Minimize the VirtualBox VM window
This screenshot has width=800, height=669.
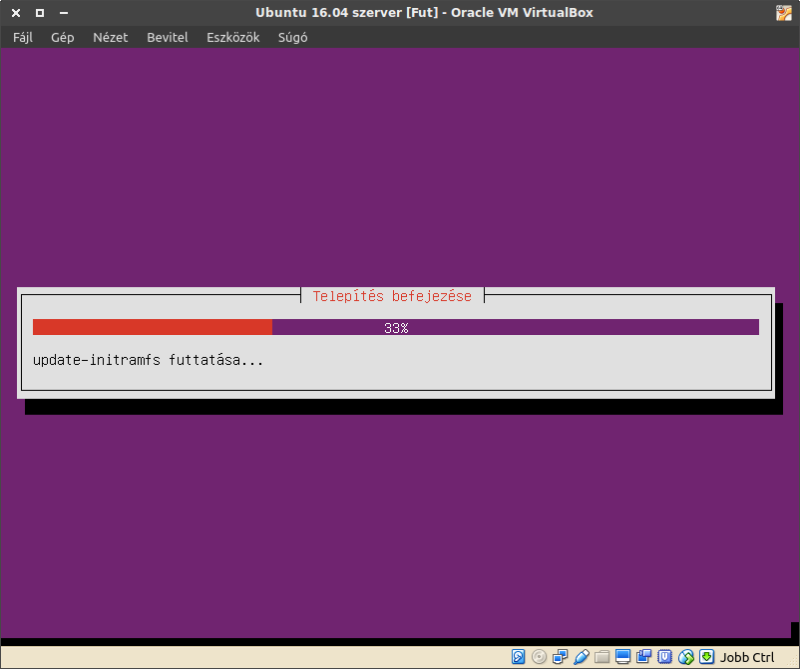(64, 13)
